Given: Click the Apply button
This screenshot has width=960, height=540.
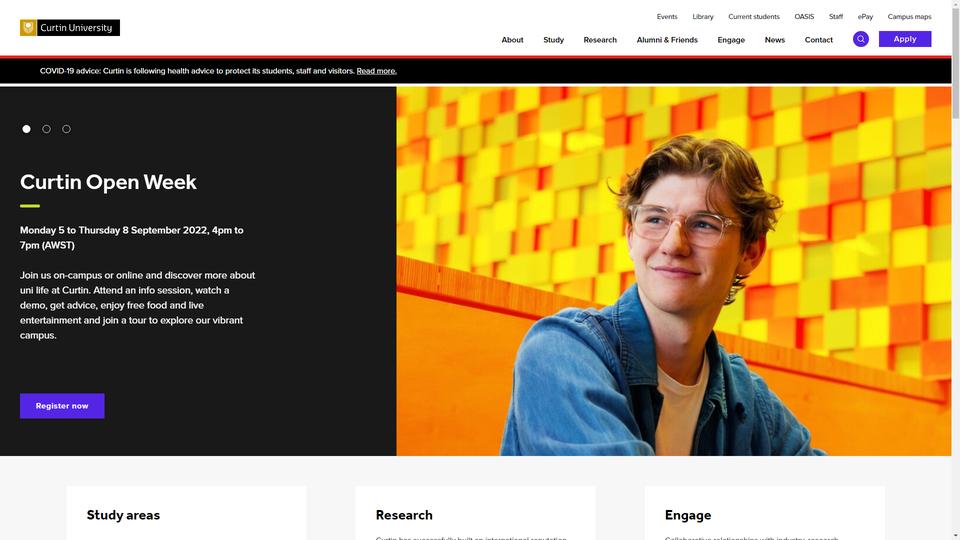Looking at the screenshot, I should pos(905,39).
